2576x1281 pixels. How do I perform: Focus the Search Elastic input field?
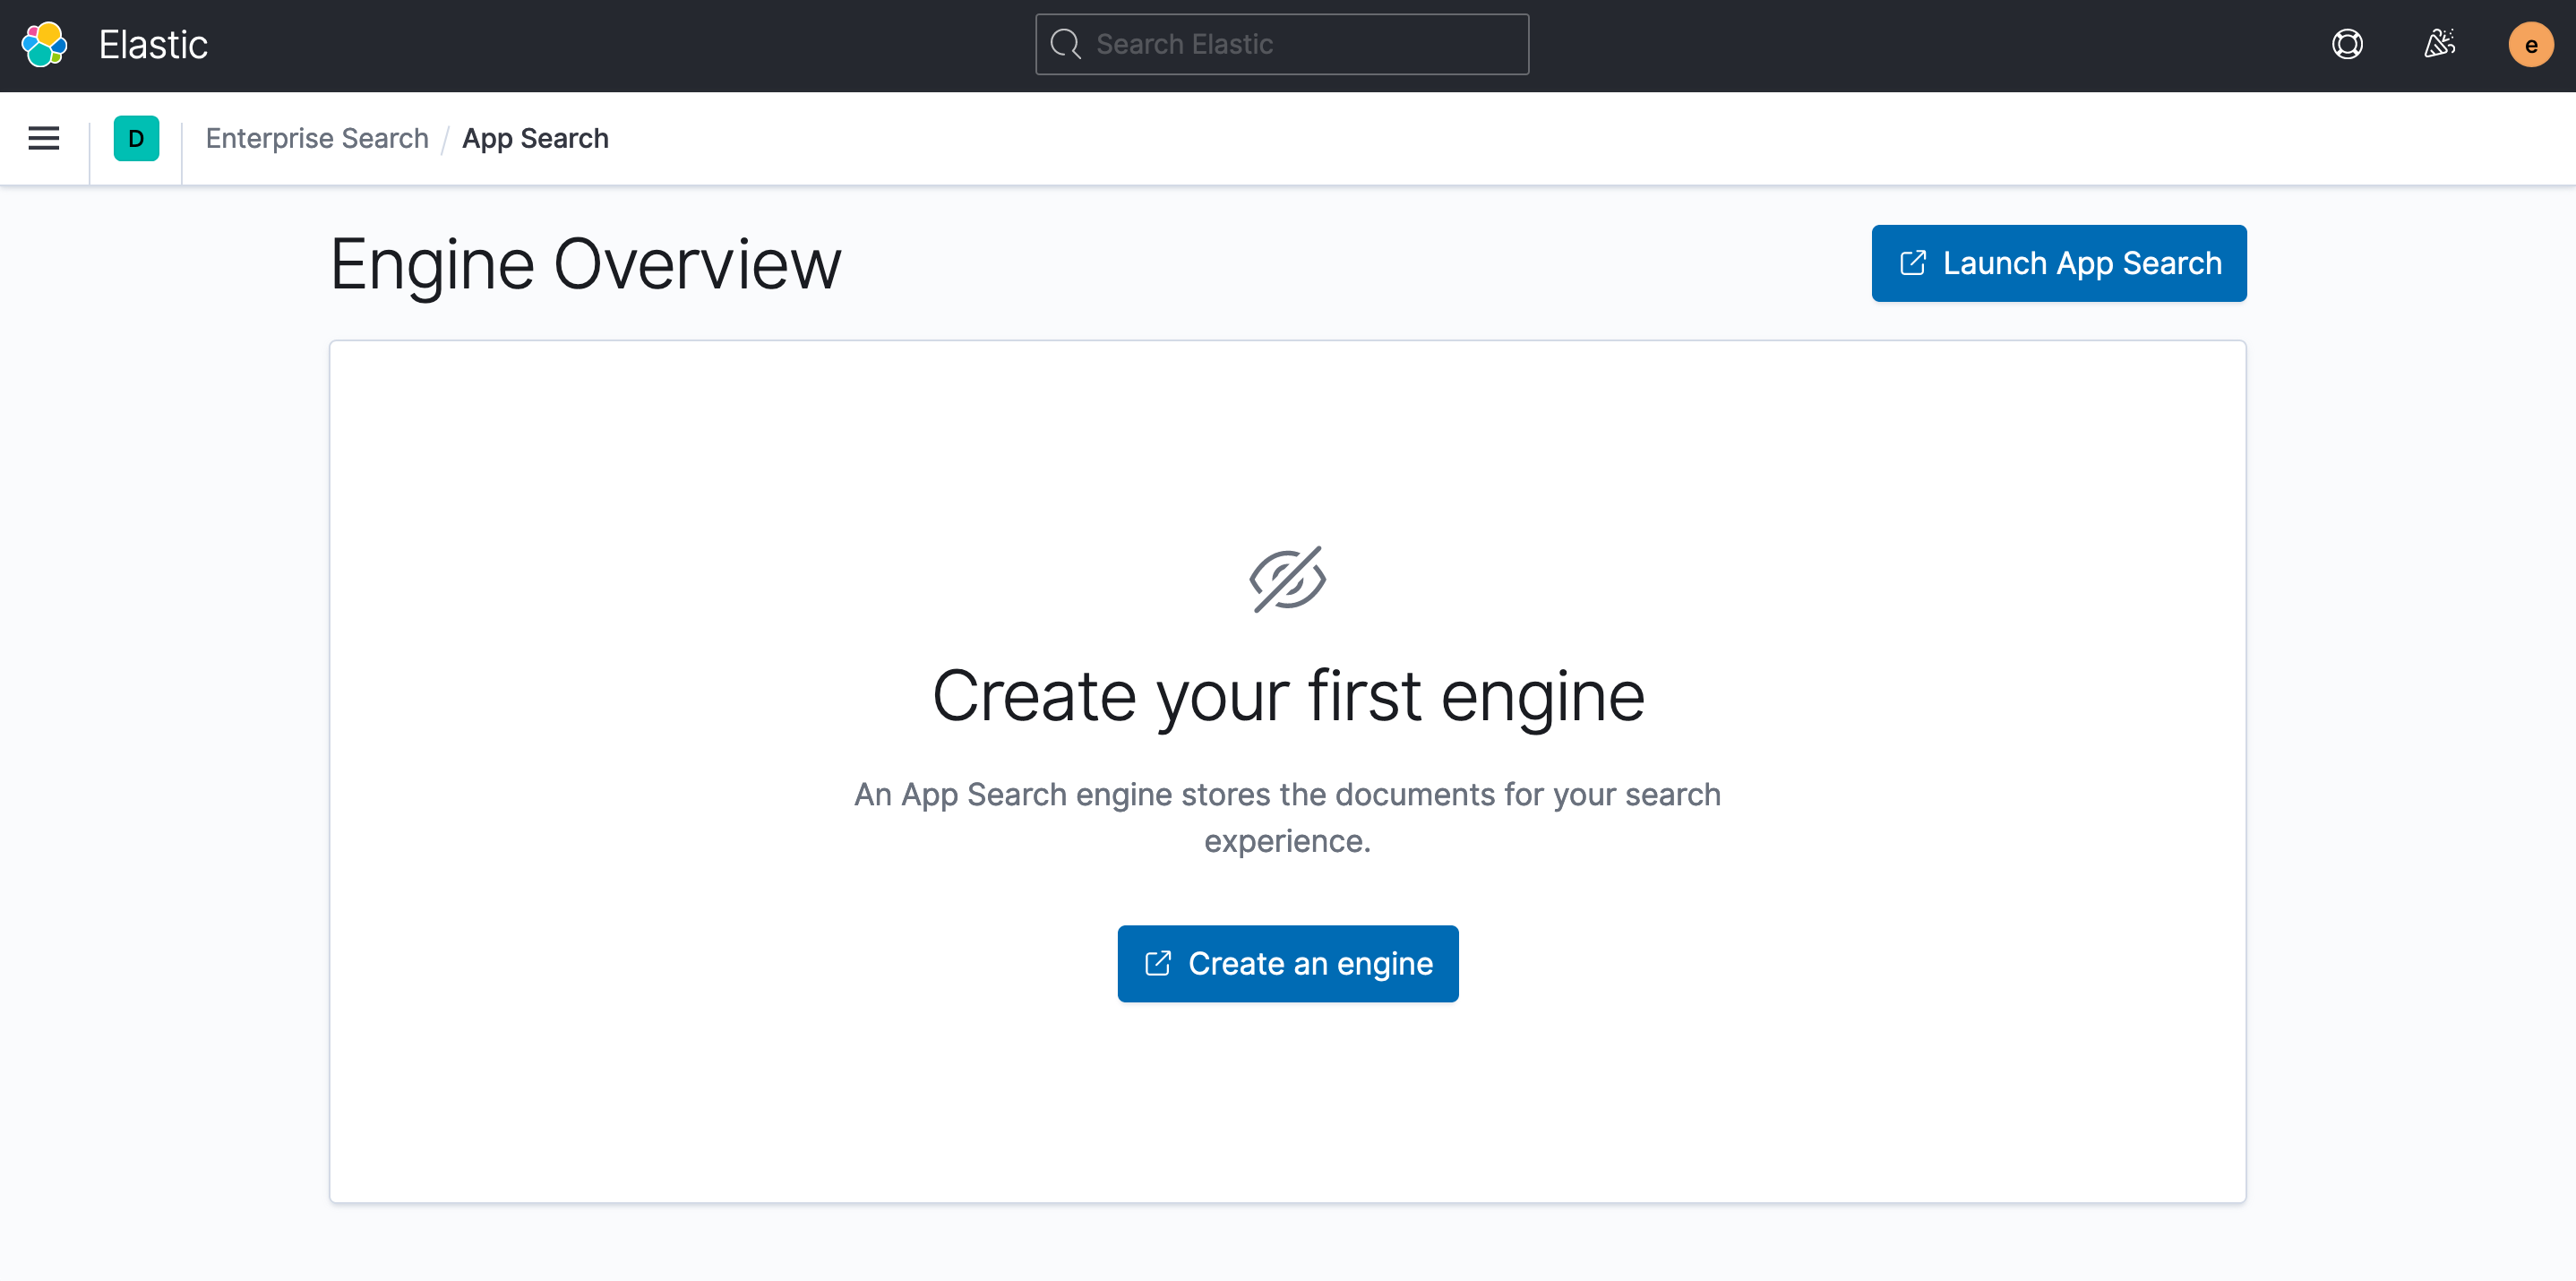coord(1300,45)
